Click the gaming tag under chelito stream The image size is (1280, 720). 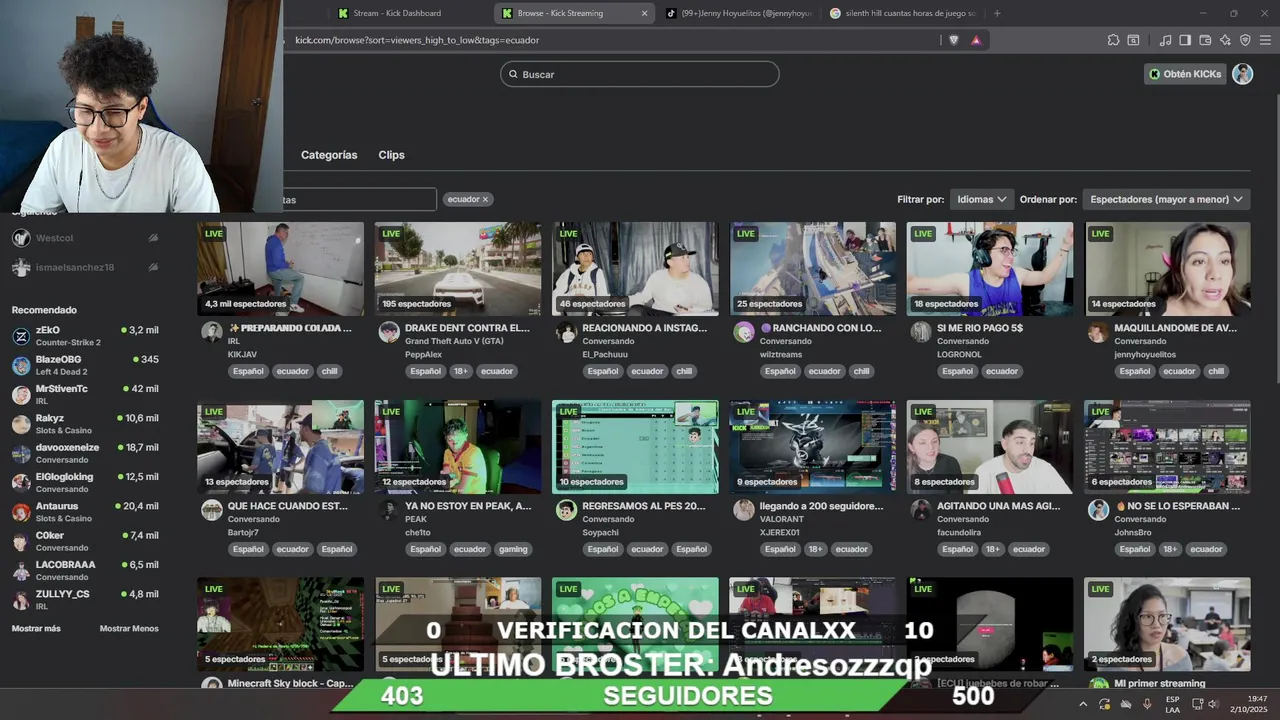(x=513, y=549)
